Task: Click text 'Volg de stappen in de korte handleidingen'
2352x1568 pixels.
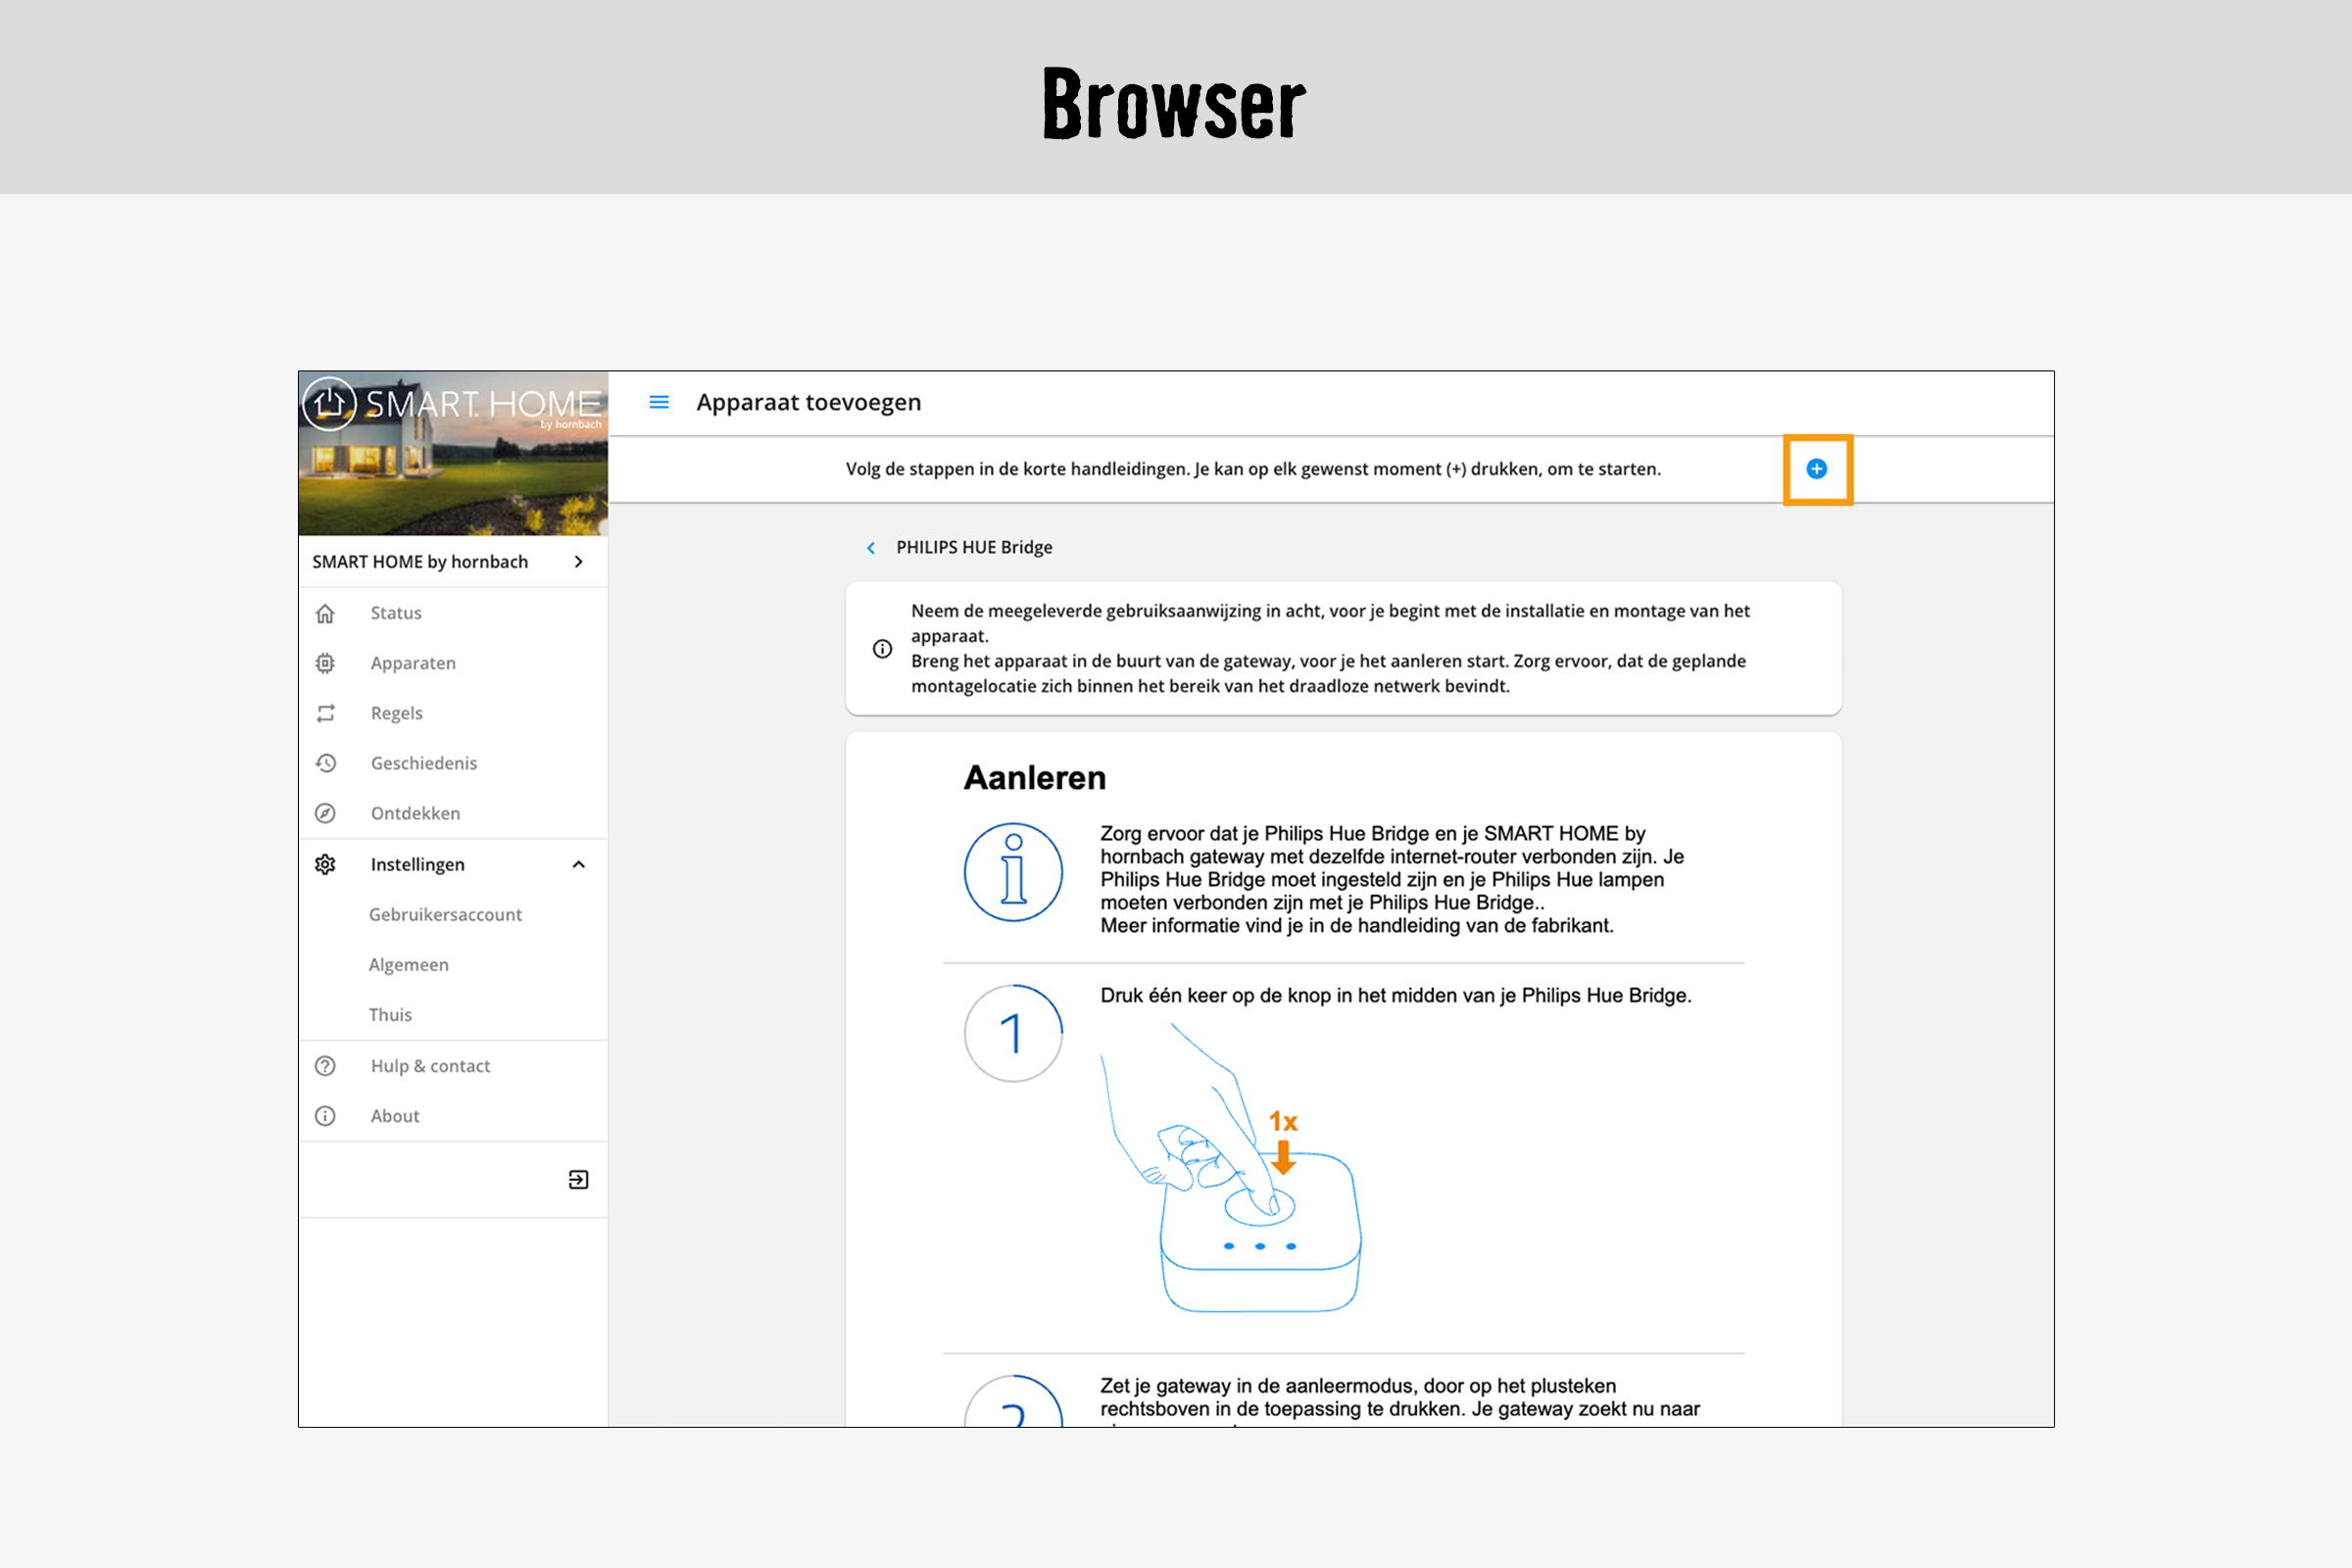Action: (x=1017, y=469)
